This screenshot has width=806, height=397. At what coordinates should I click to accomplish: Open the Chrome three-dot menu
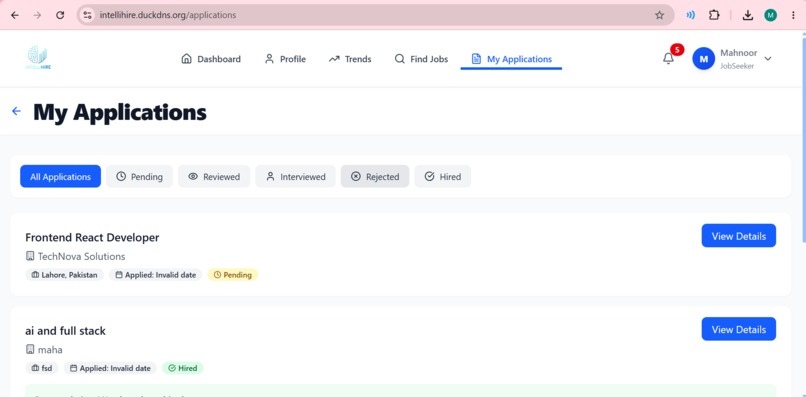pyautogui.click(x=794, y=15)
